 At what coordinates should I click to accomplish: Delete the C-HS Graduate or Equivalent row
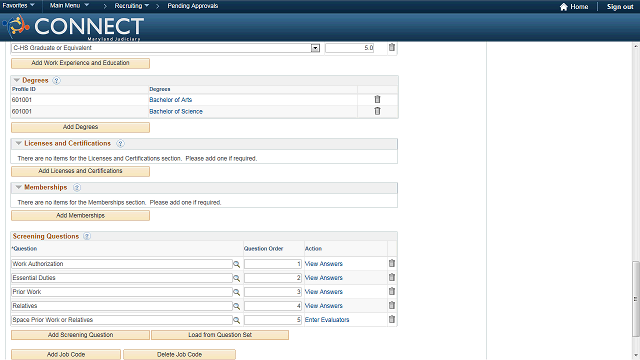(x=392, y=47)
